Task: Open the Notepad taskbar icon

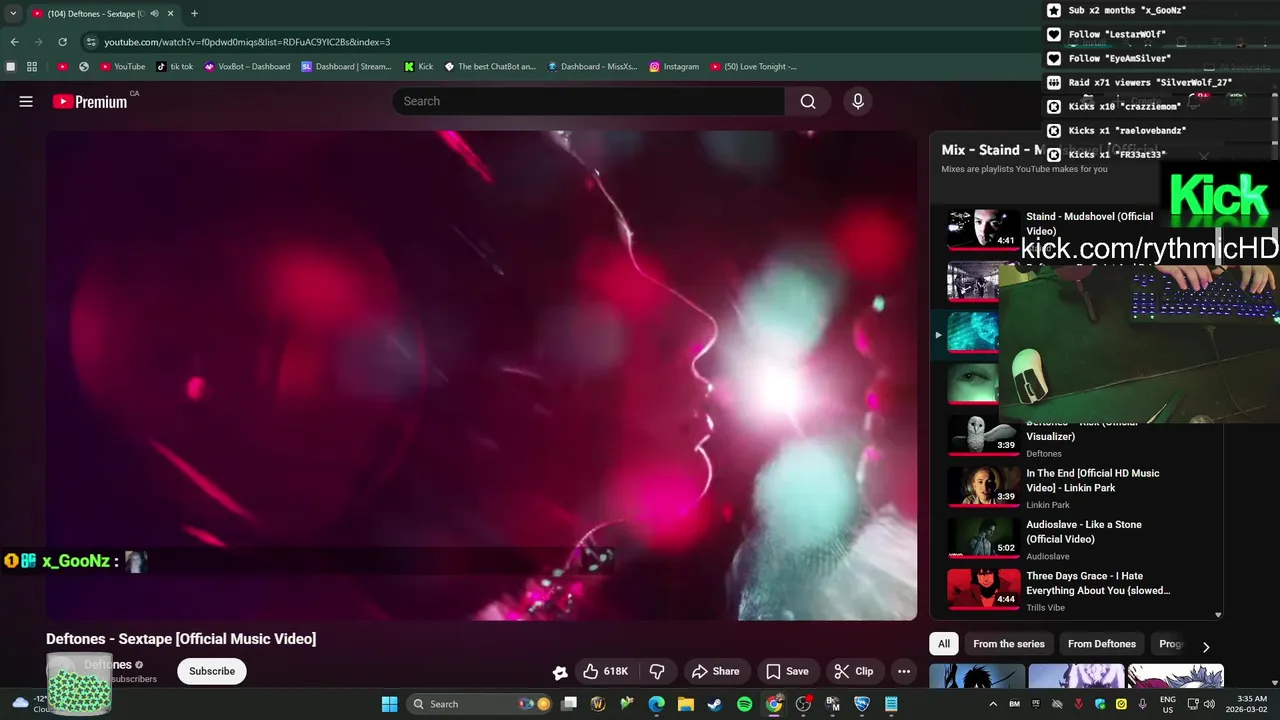Action: [891, 704]
